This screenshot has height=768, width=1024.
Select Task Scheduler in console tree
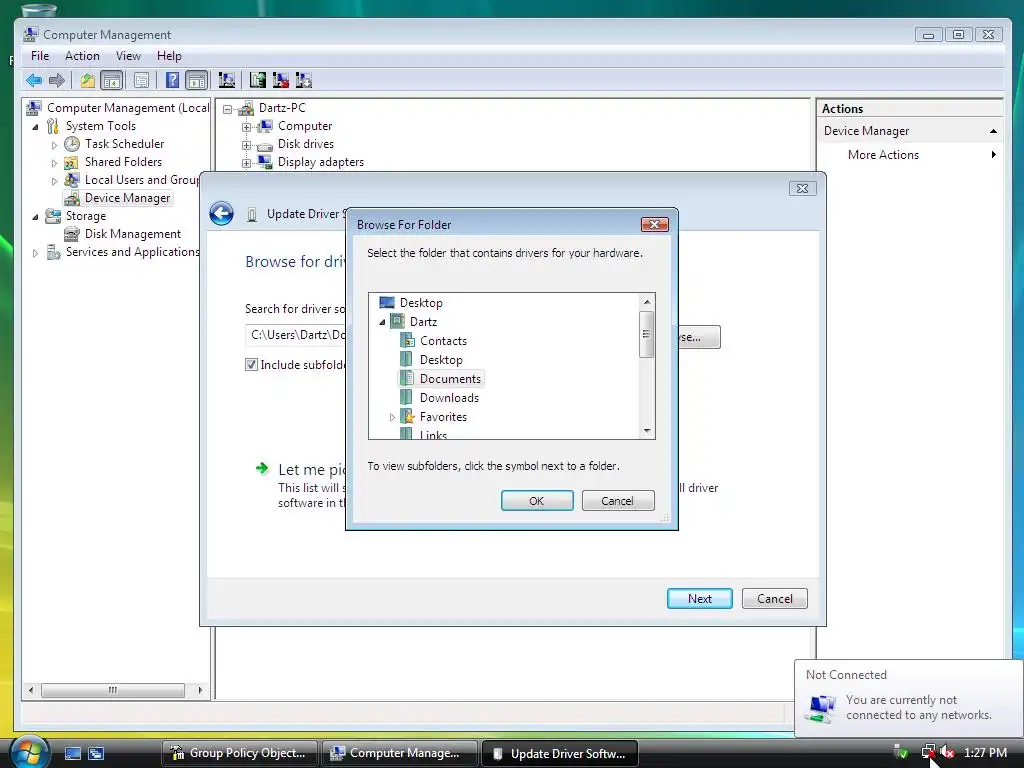pyautogui.click(x=124, y=144)
